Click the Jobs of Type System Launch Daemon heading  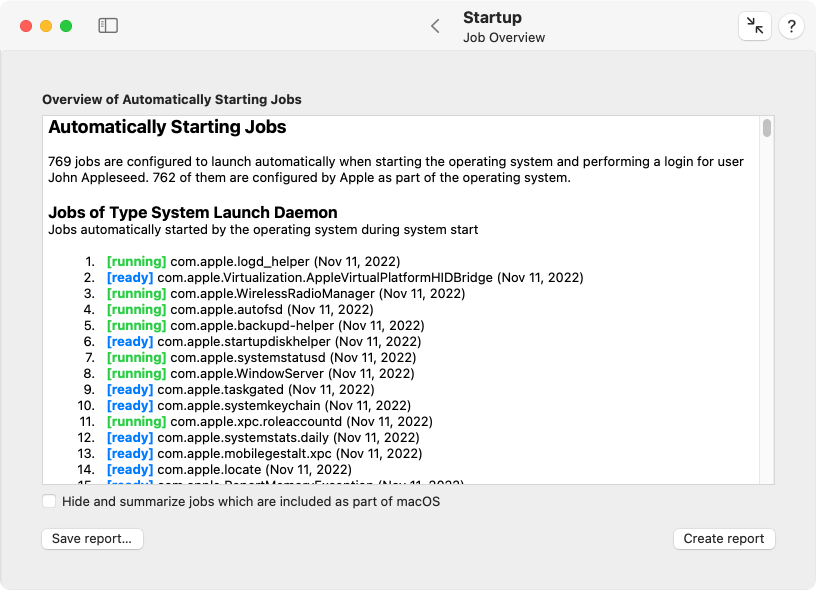(193, 212)
